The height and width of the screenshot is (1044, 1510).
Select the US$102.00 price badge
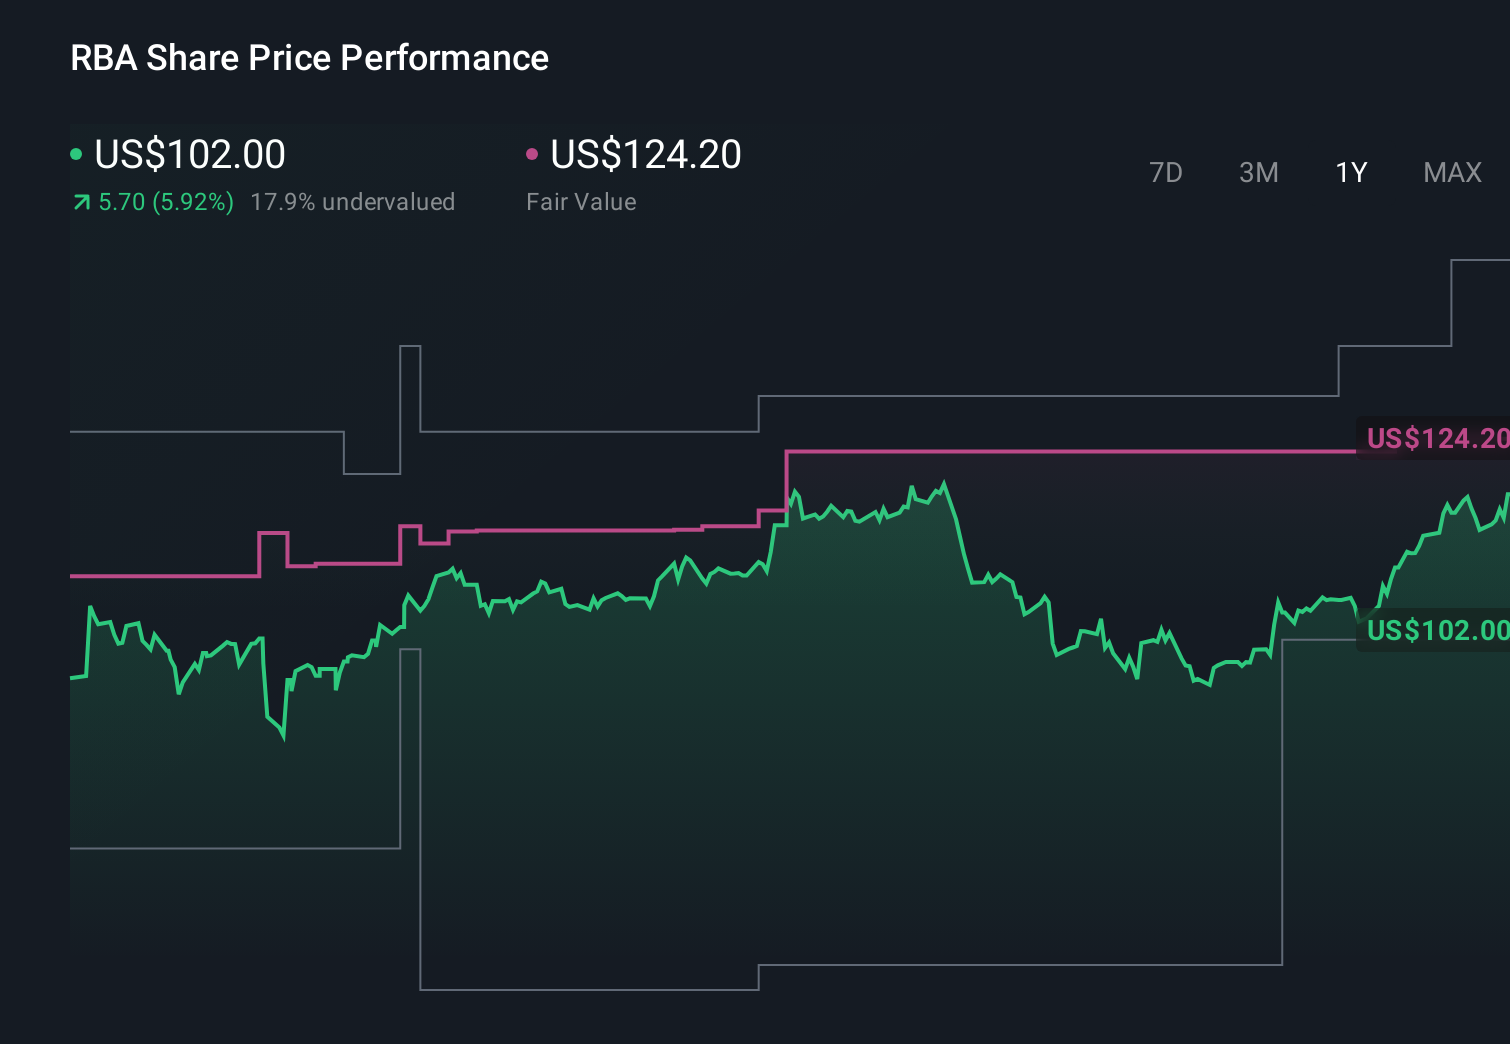click(x=1435, y=631)
